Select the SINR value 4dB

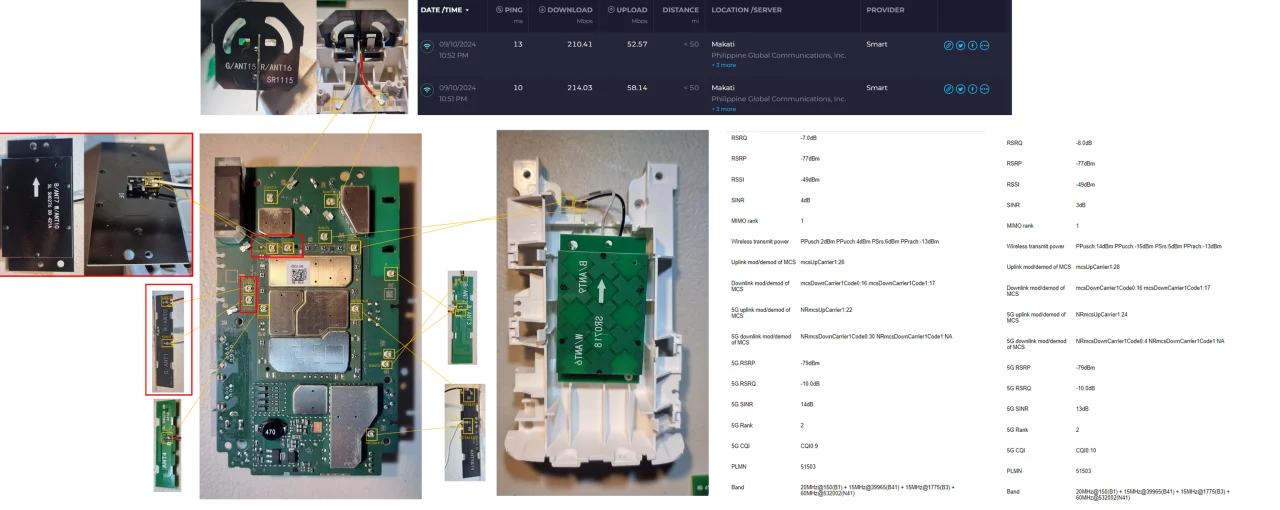tap(805, 200)
